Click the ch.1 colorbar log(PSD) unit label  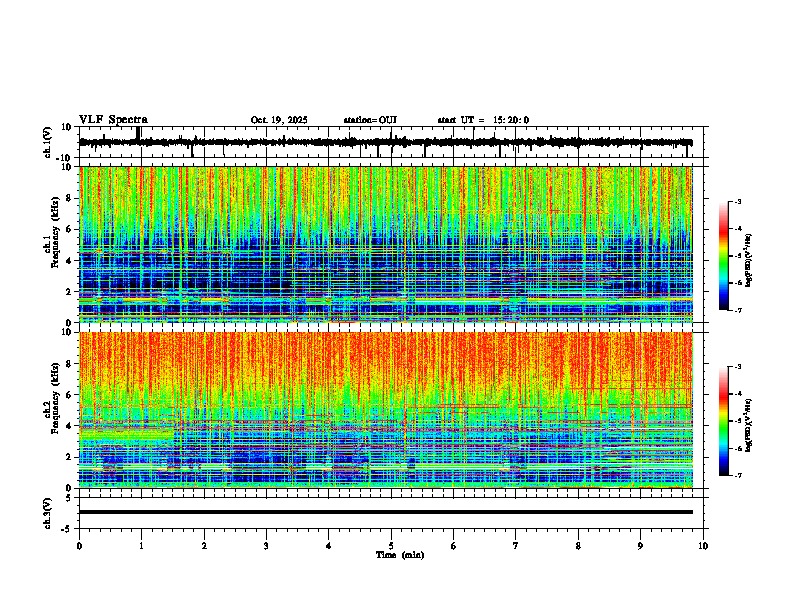click(x=749, y=261)
